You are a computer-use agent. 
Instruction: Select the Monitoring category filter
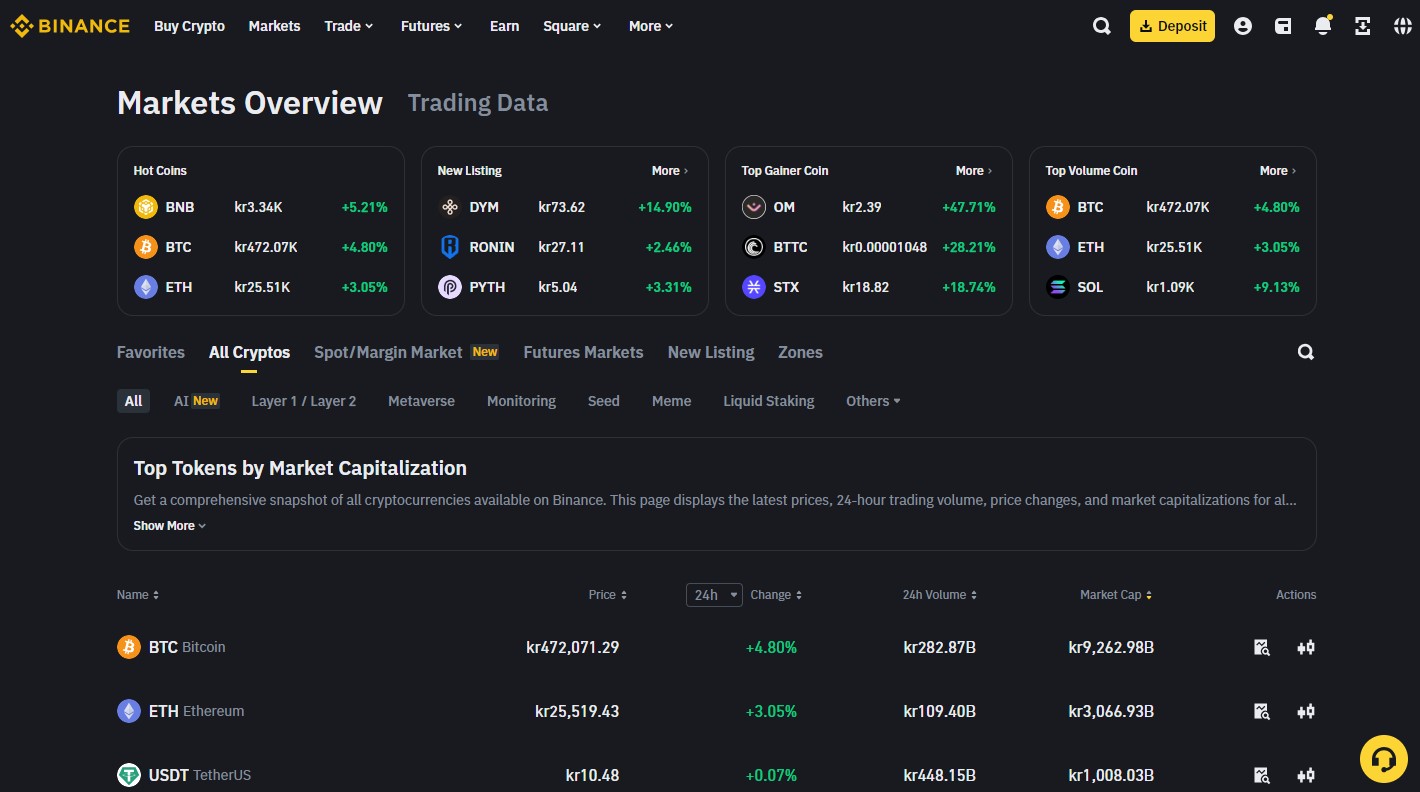click(x=521, y=401)
